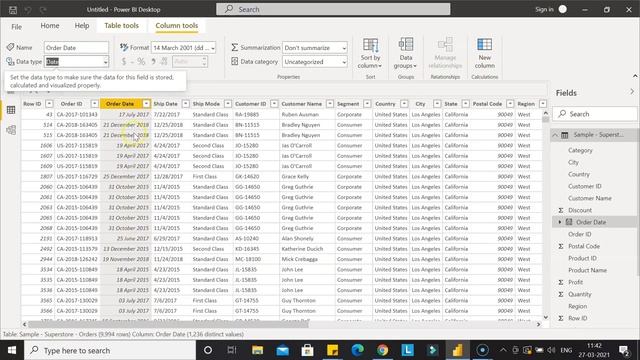The width and height of the screenshot is (640, 360).
Task: Open File Explorer from taskbar
Action: coord(257,350)
